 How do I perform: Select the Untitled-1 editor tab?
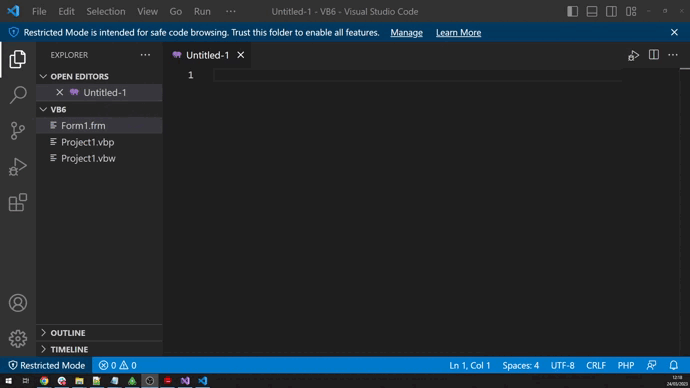point(207,55)
